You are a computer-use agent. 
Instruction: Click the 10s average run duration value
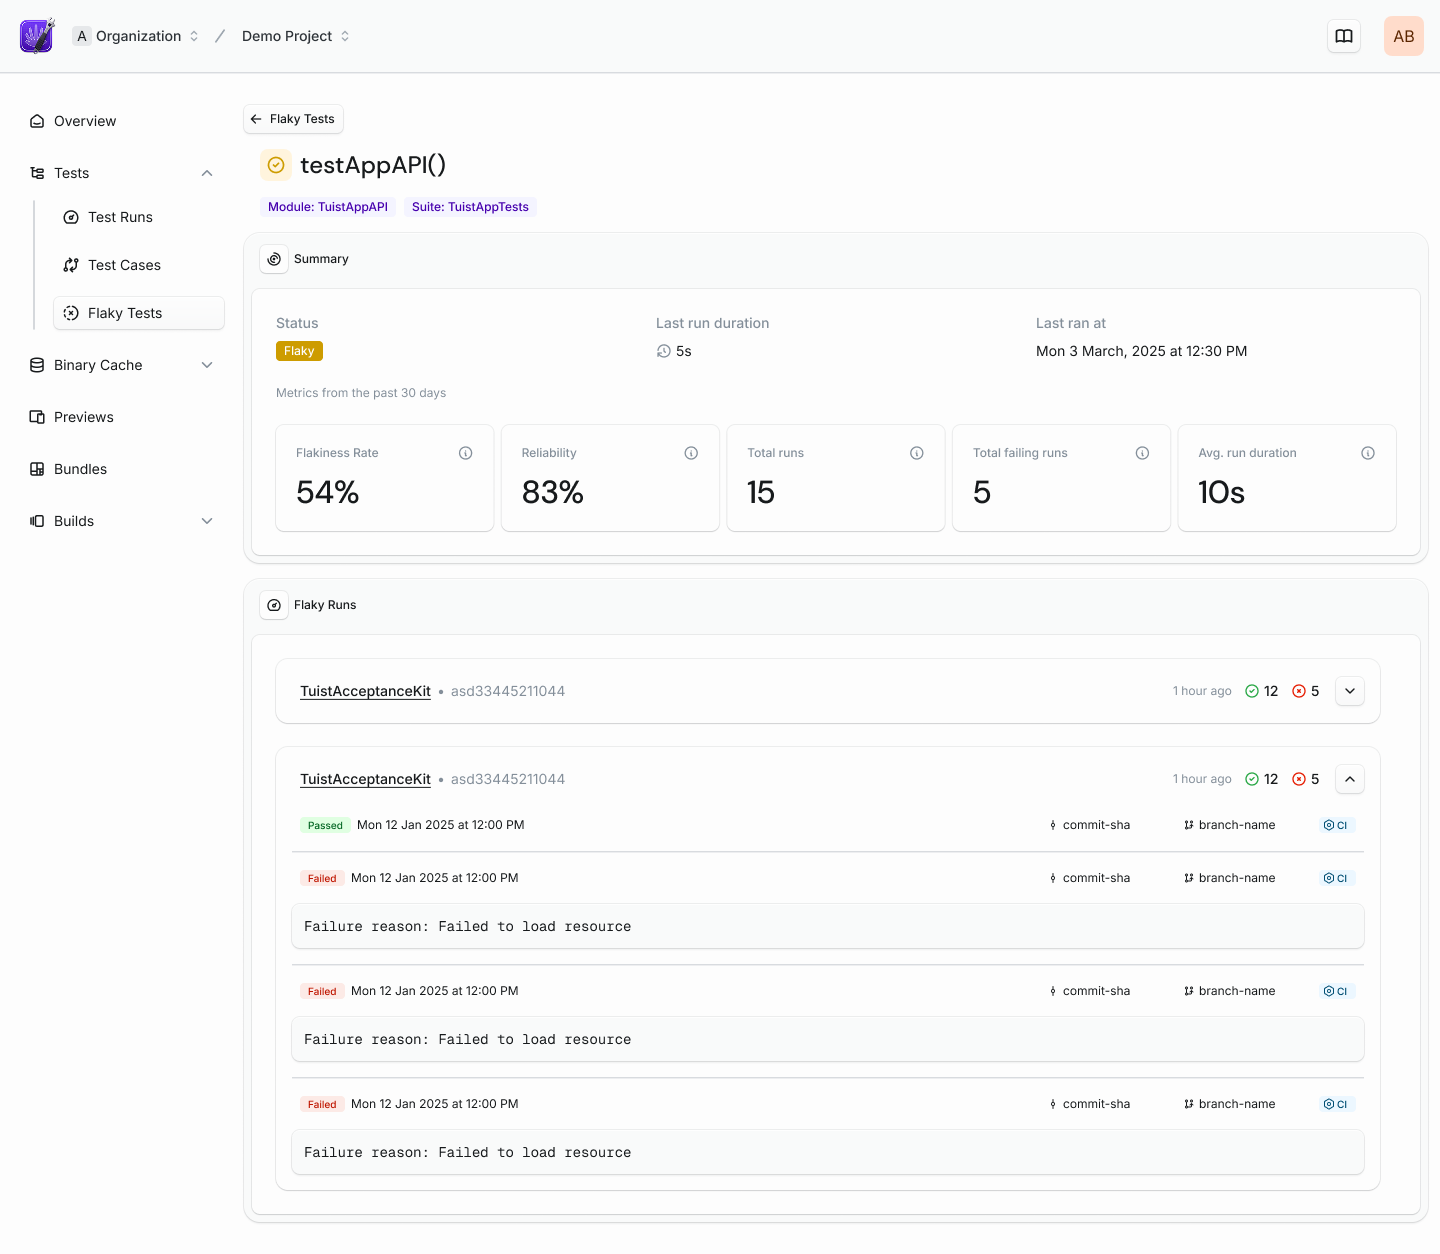[x=1222, y=492]
